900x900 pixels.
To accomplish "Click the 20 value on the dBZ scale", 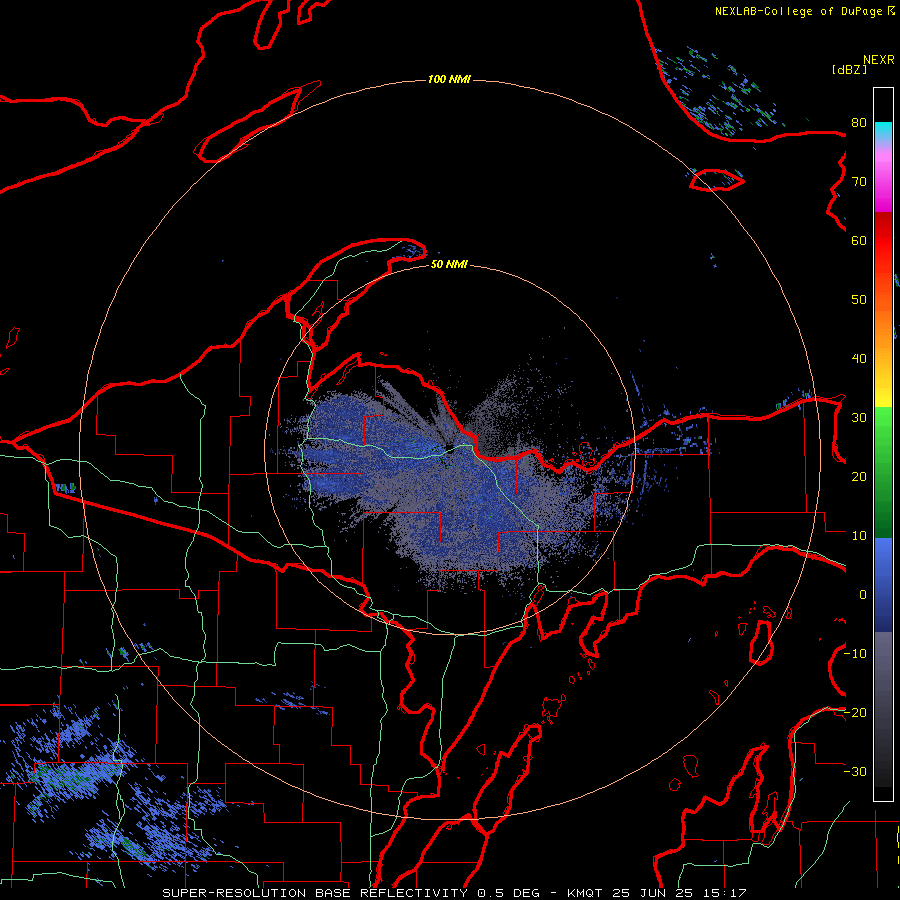I will click(859, 476).
